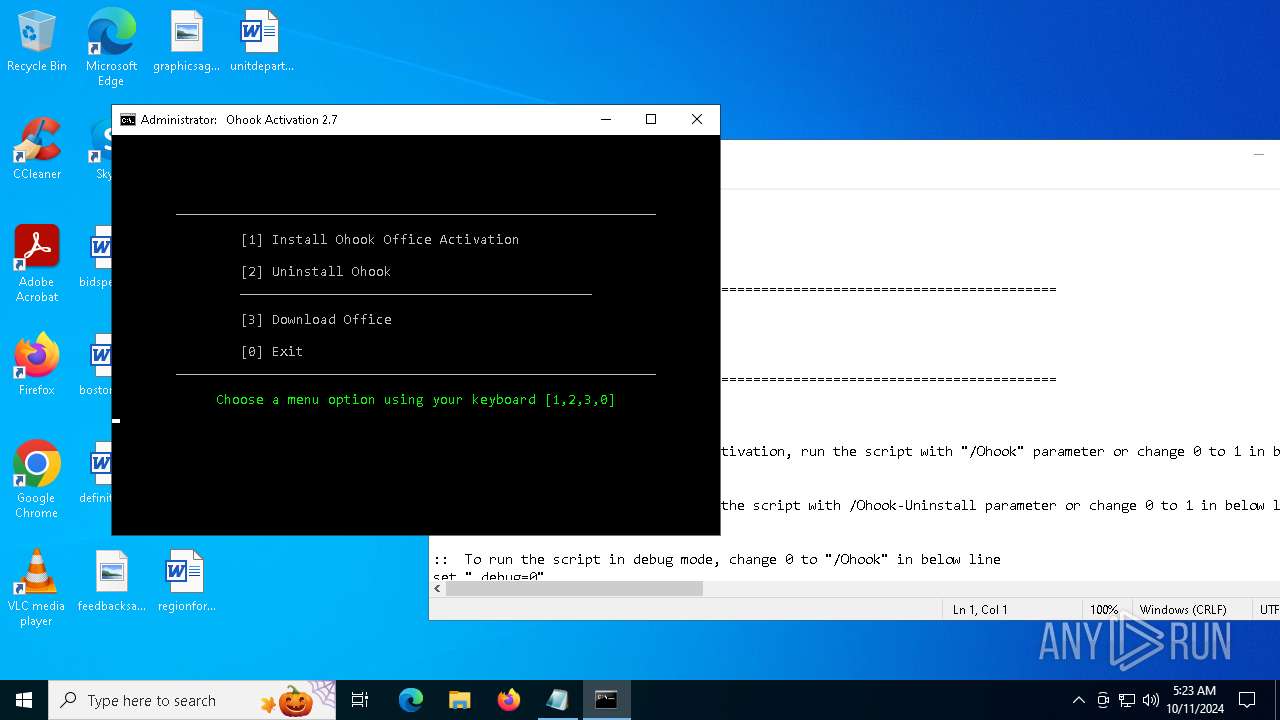This screenshot has width=1280, height=720.
Task: Click the debug mode comment line in Notepad
Action: coord(717,559)
